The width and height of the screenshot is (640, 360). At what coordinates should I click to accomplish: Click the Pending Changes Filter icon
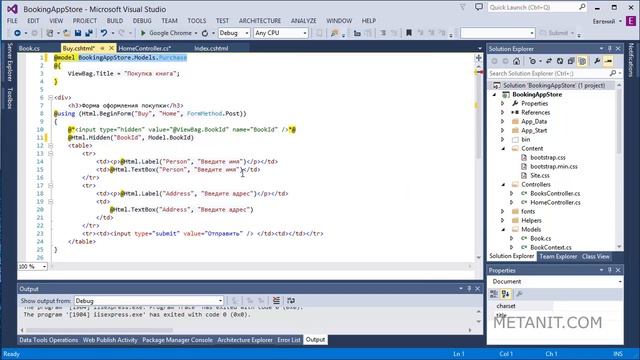532,61
